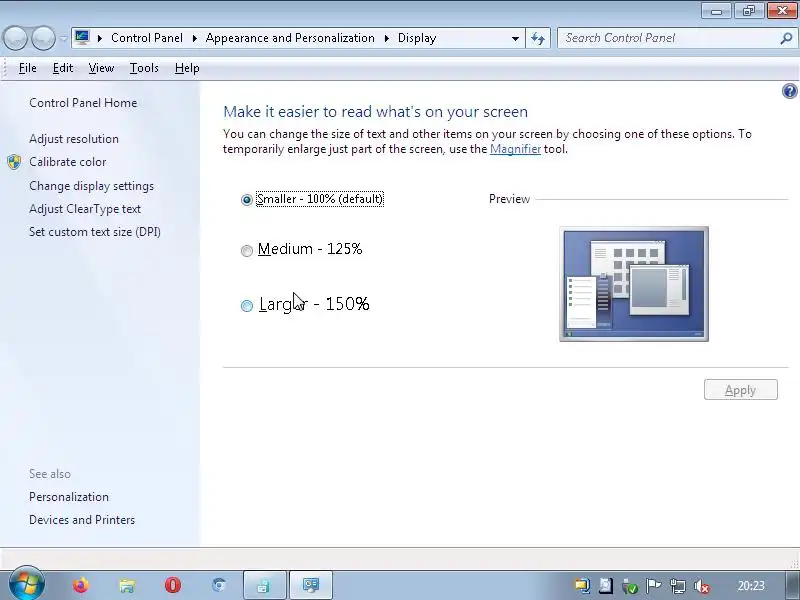Viewport: 800px width, 600px height.
Task: Open Change display settings
Action: point(91,186)
